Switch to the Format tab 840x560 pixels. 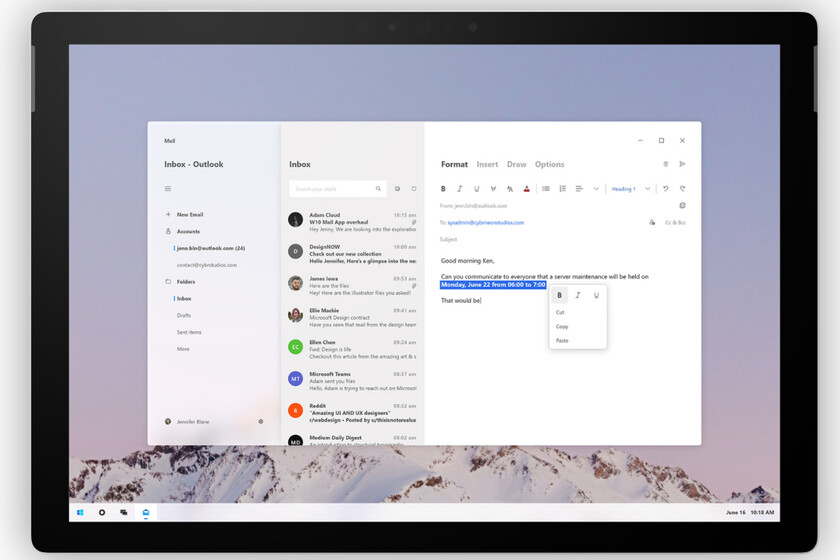454,165
